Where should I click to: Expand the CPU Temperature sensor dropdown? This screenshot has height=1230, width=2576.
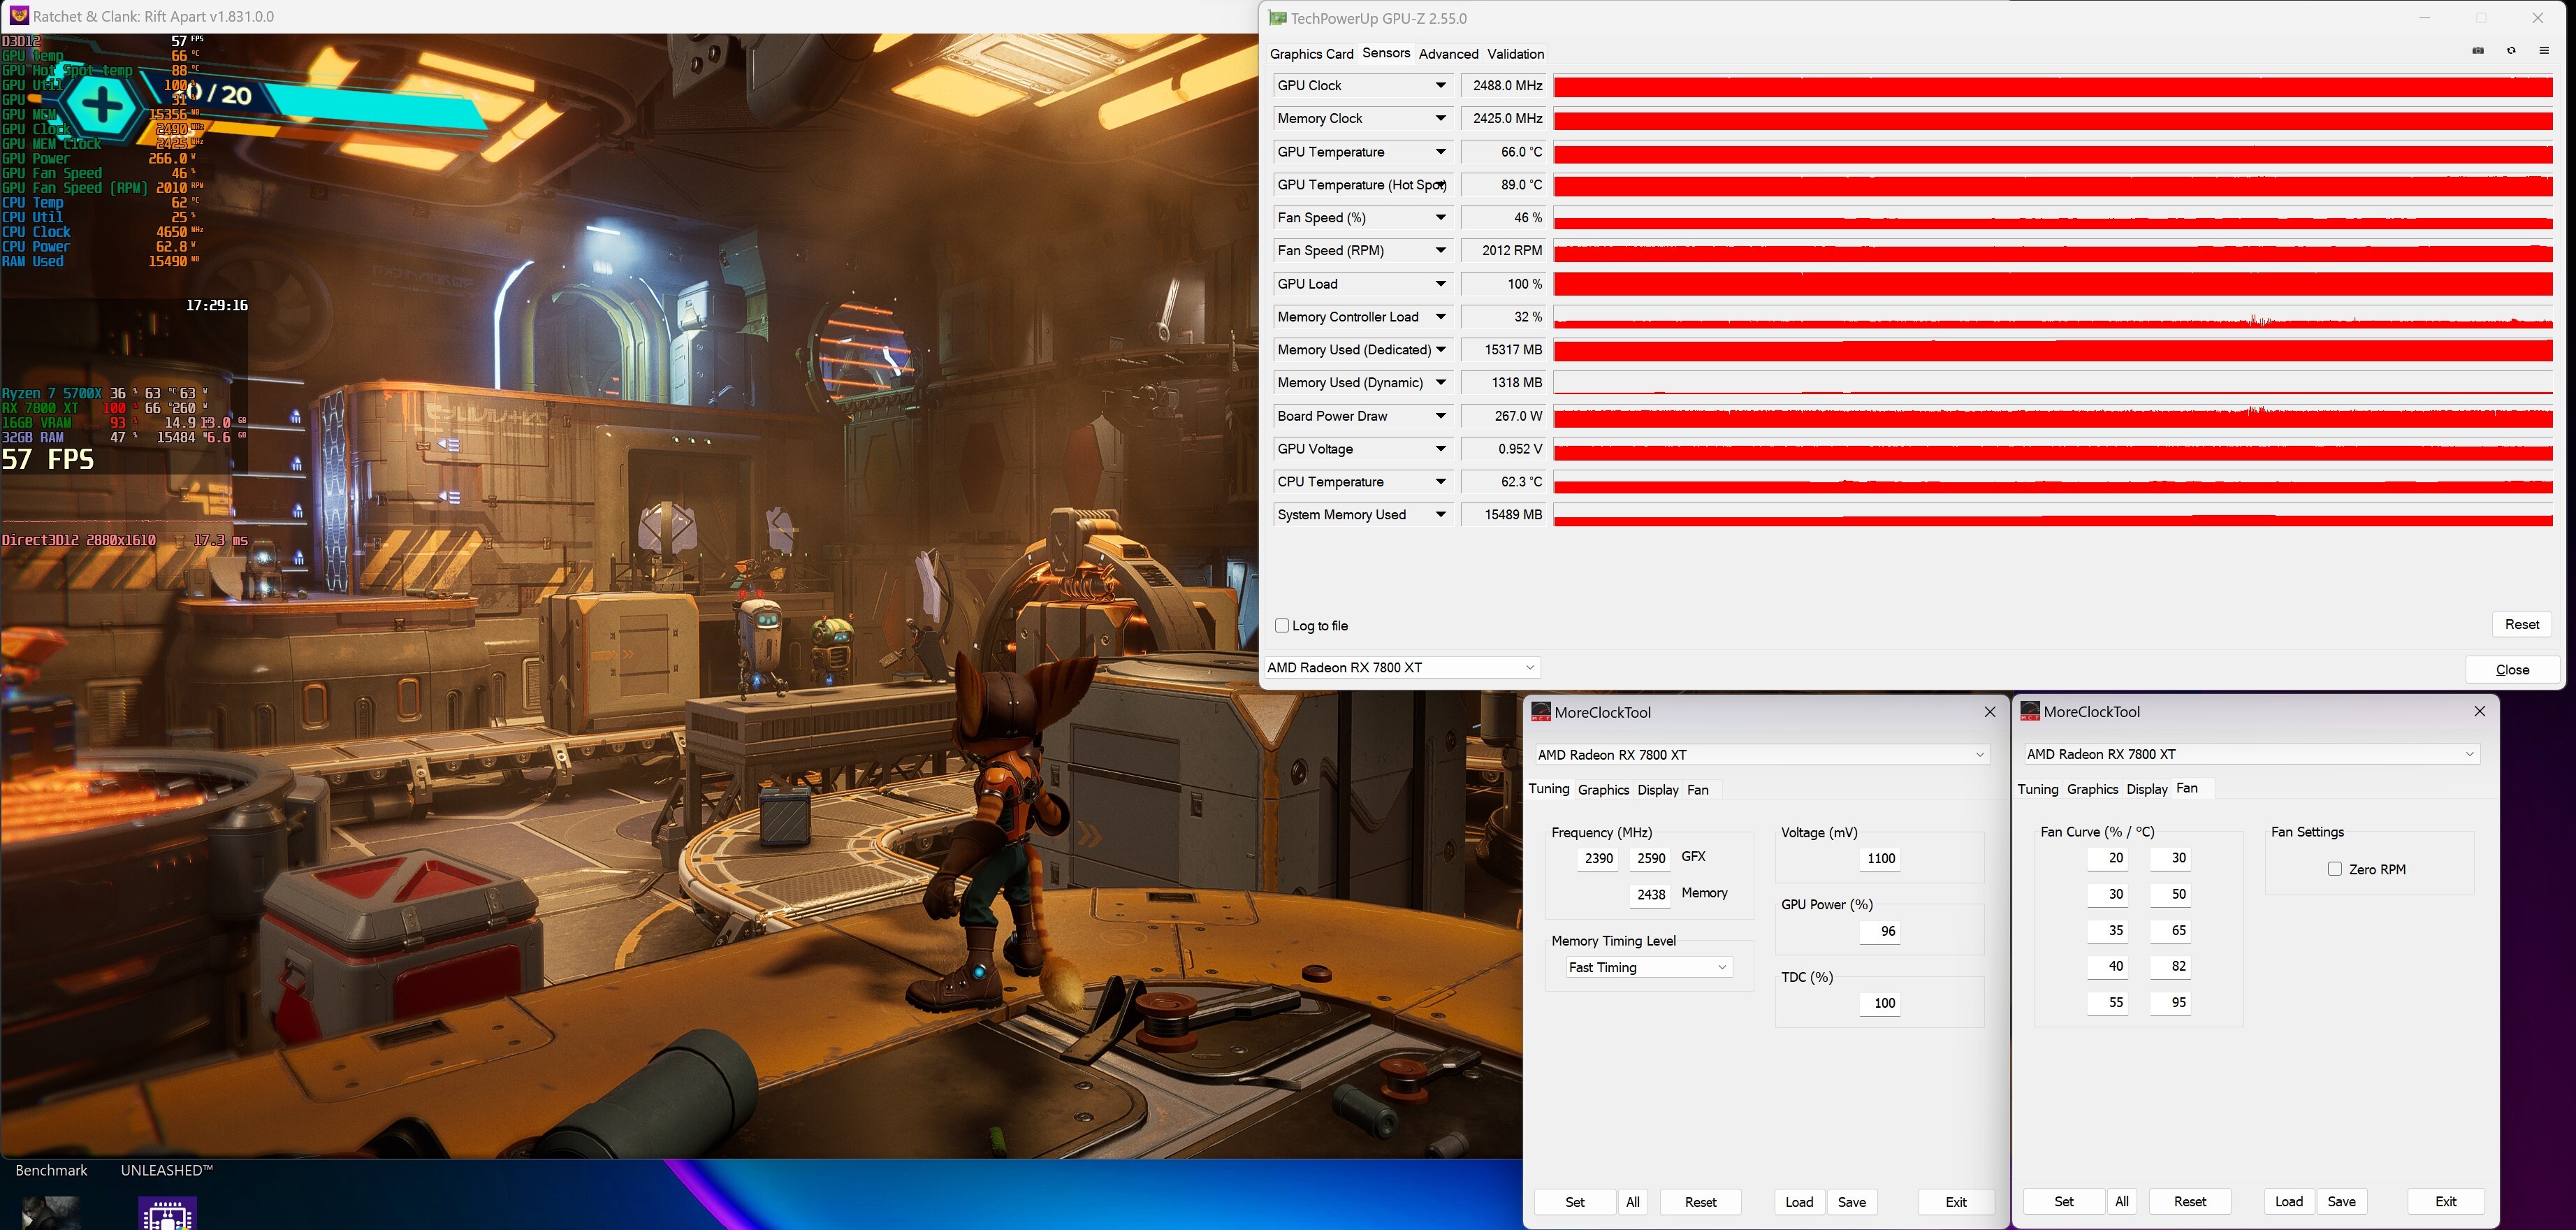(x=1441, y=482)
